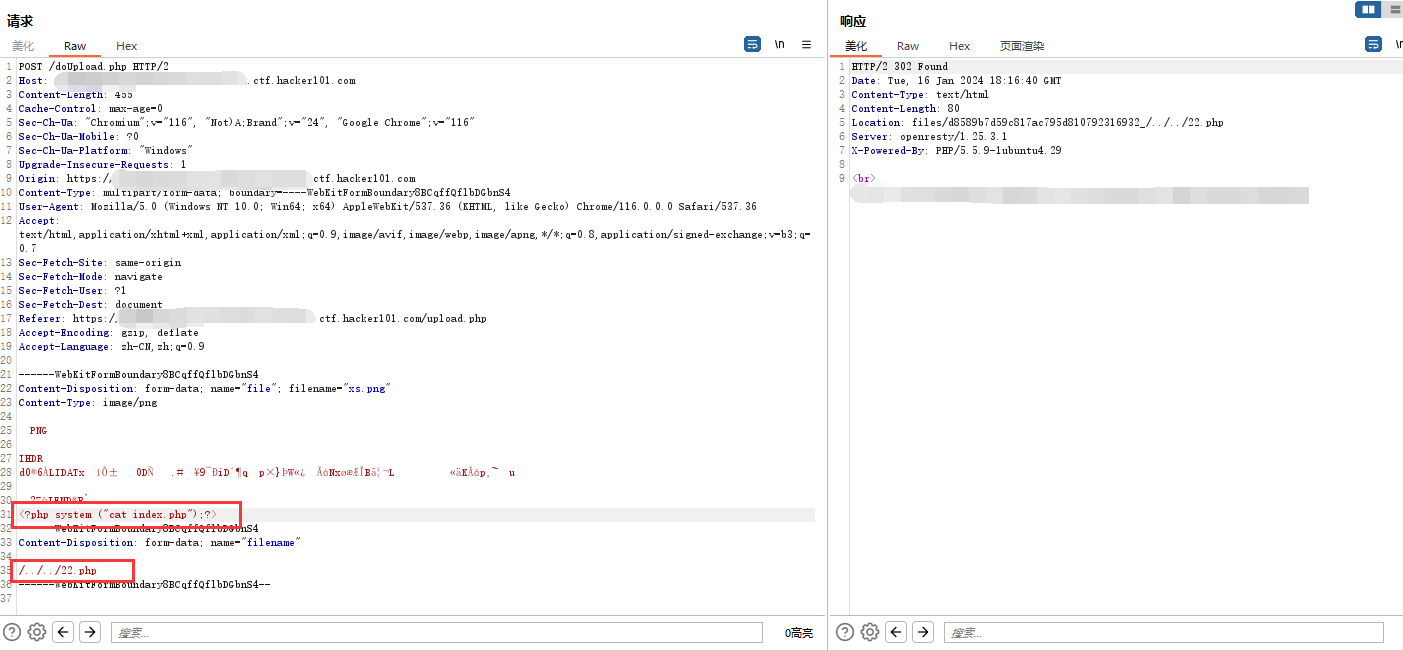Viewport: 1403px width, 651px height.
Task: Toggle word wrap in response panel
Action: 1374,44
